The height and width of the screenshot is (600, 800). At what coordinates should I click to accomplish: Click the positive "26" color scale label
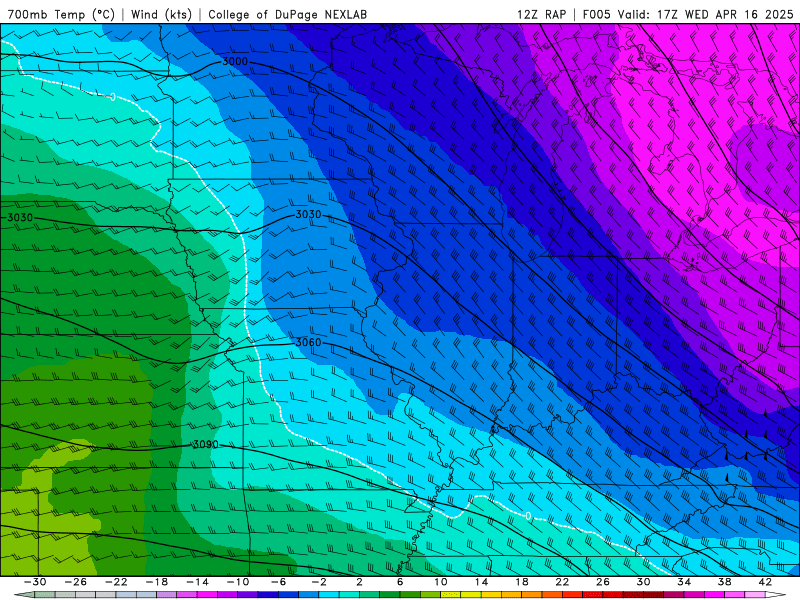pyautogui.click(x=603, y=582)
